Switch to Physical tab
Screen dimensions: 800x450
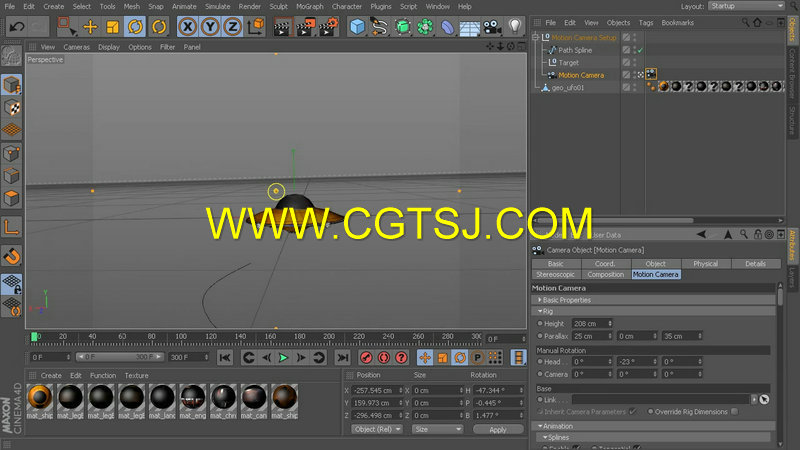click(706, 264)
